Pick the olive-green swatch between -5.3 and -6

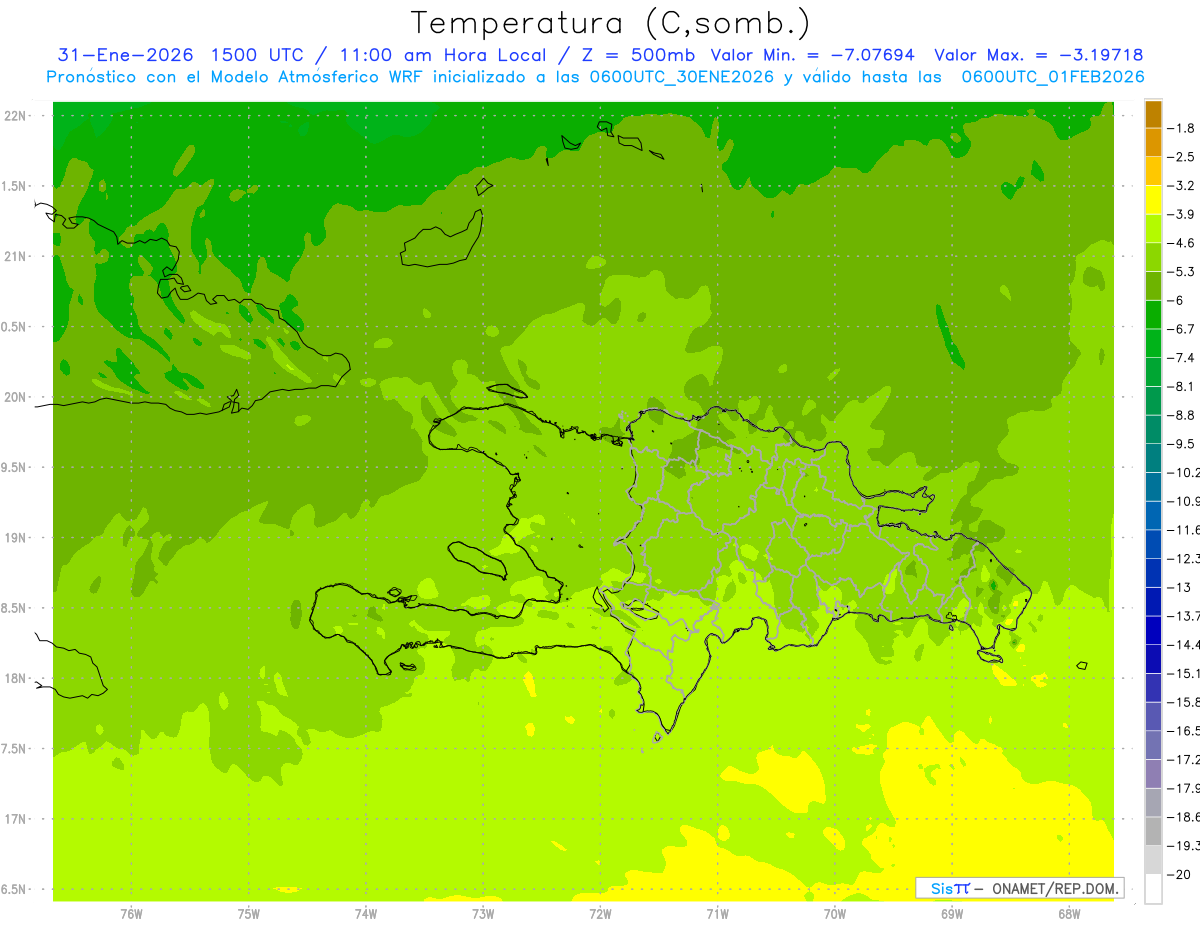pos(1153,286)
